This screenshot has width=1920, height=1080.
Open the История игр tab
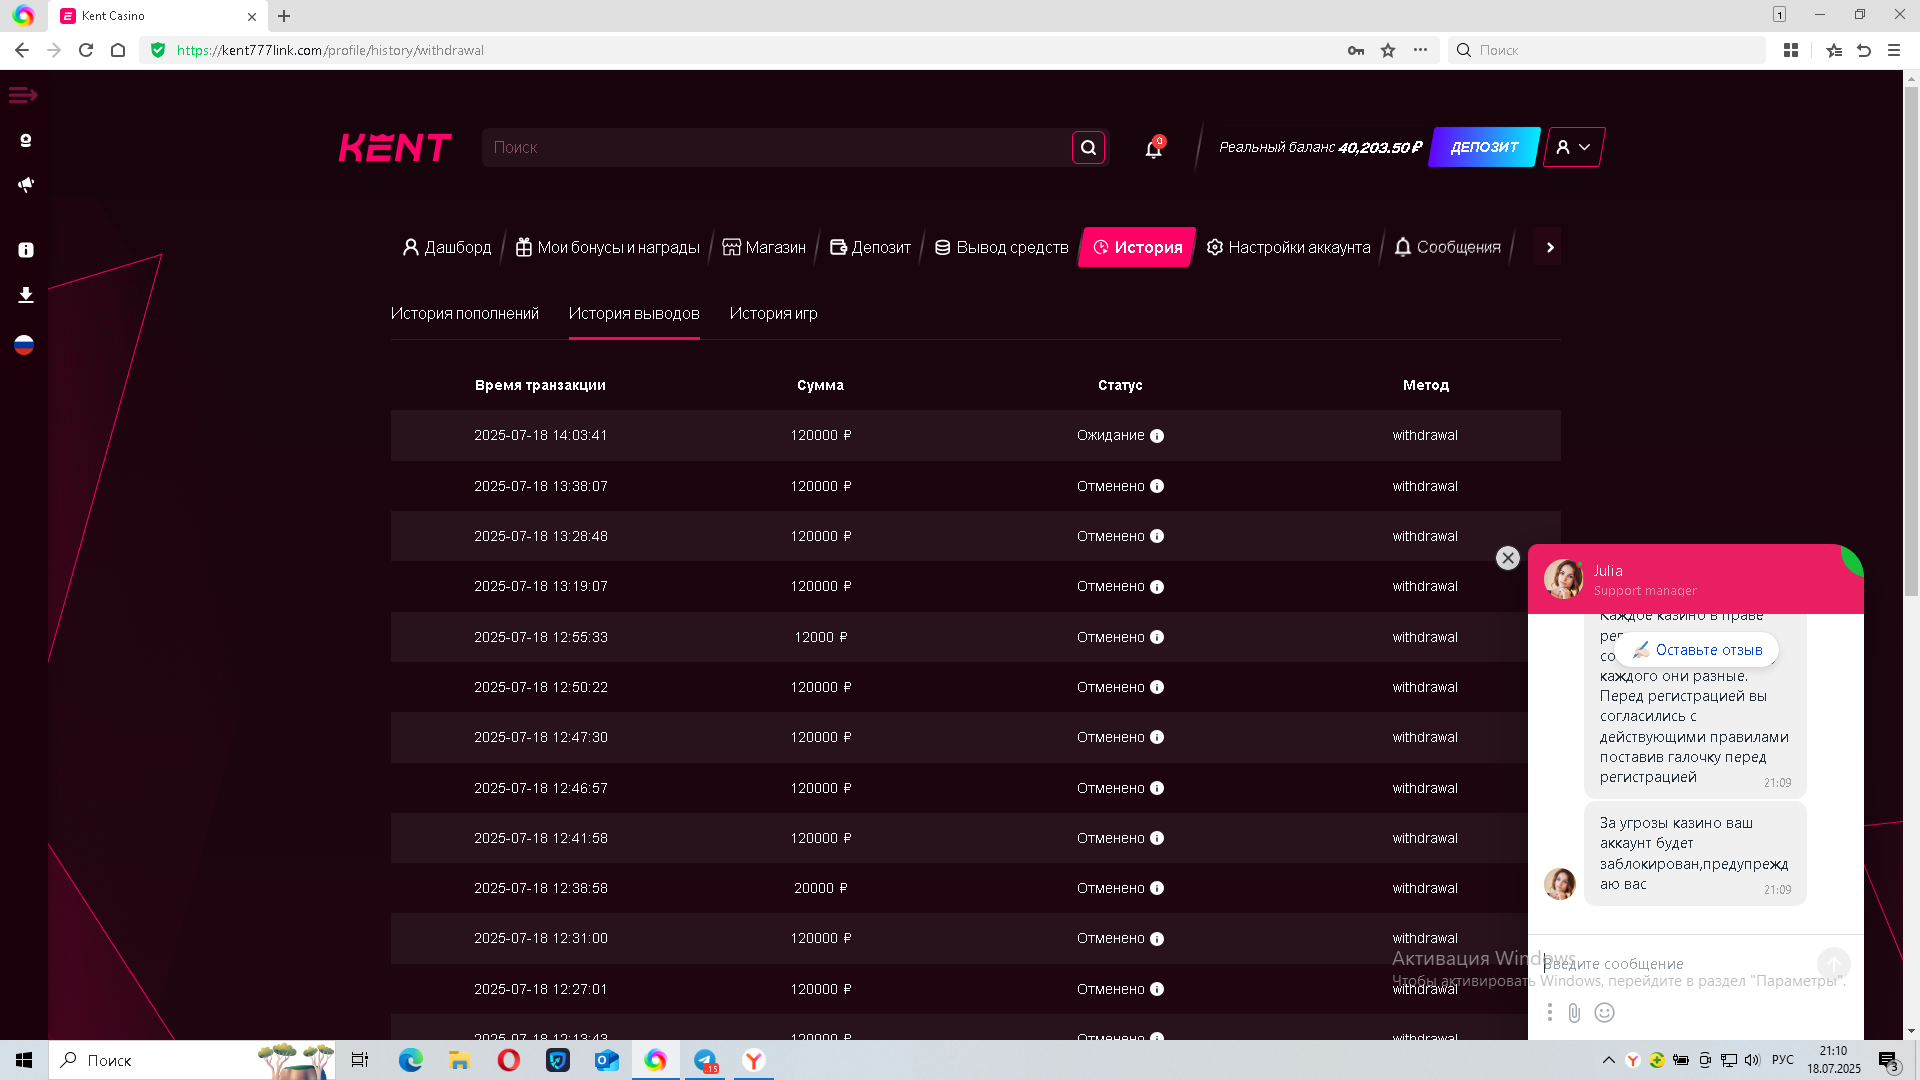[x=773, y=314]
